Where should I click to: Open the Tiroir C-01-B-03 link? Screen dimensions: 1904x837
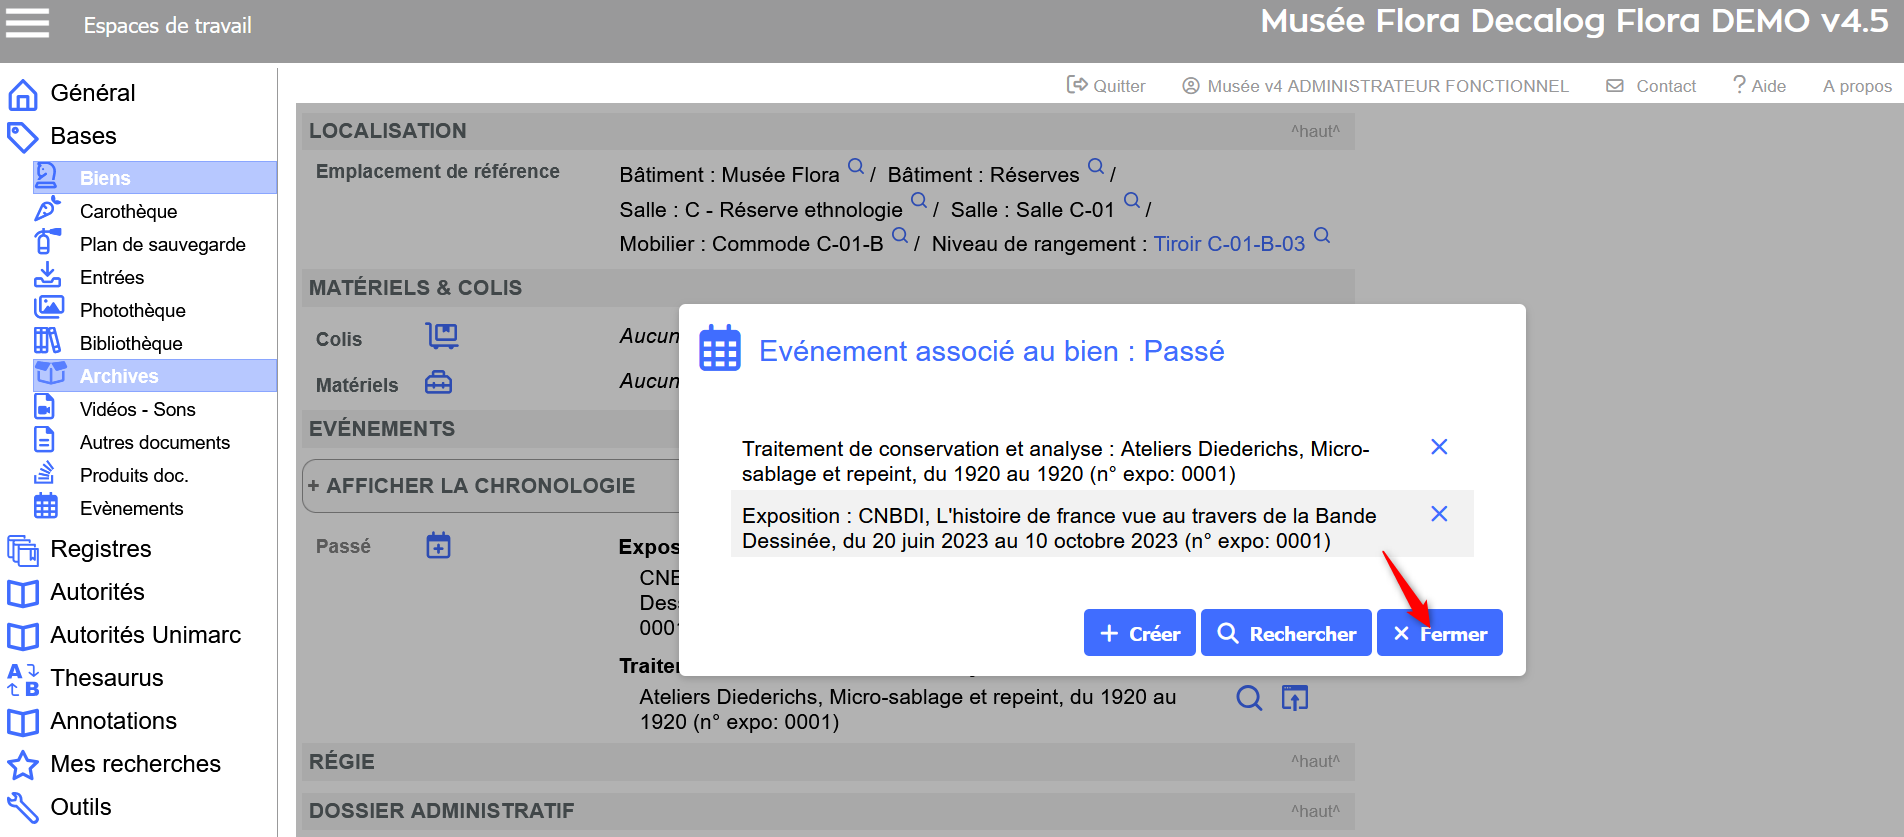[x=1229, y=244]
